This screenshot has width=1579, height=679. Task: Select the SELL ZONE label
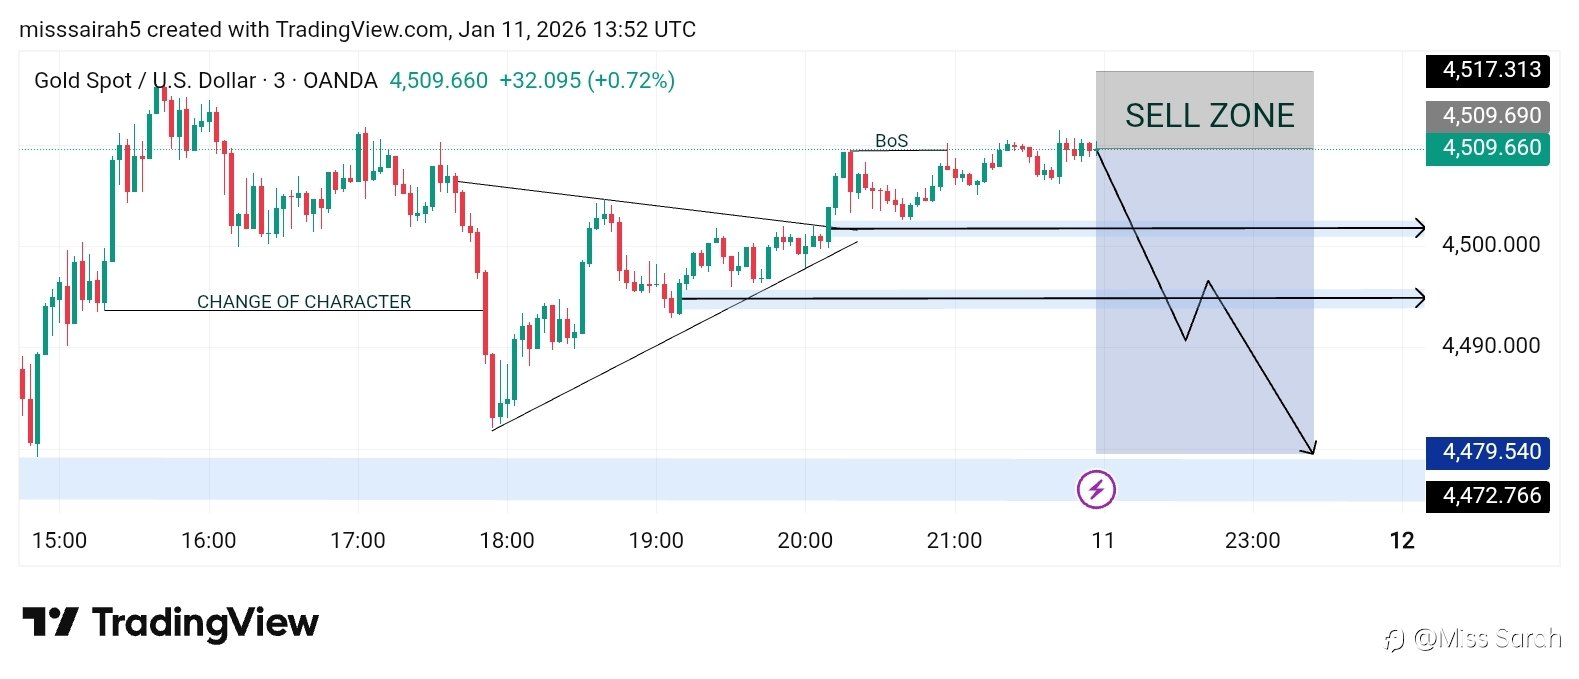[1209, 116]
